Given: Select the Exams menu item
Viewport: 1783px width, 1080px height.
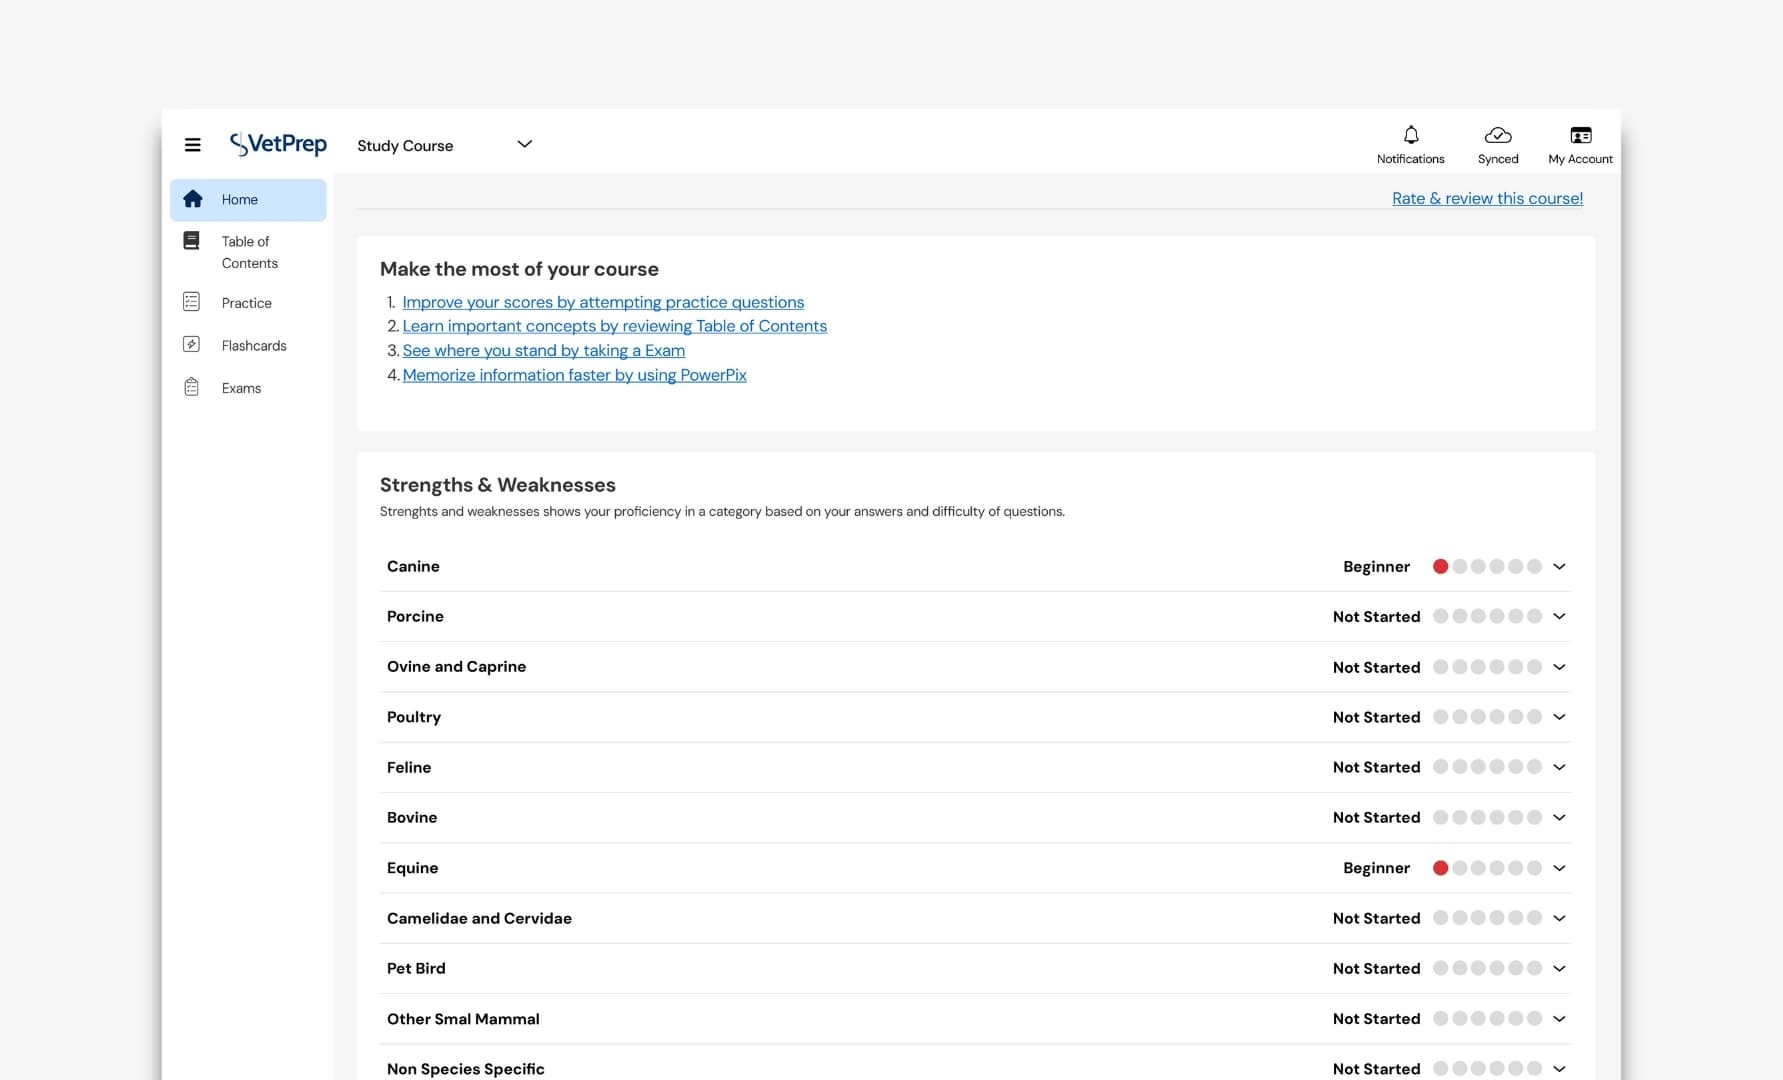Looking at the screenshot, I should [240, 387].
